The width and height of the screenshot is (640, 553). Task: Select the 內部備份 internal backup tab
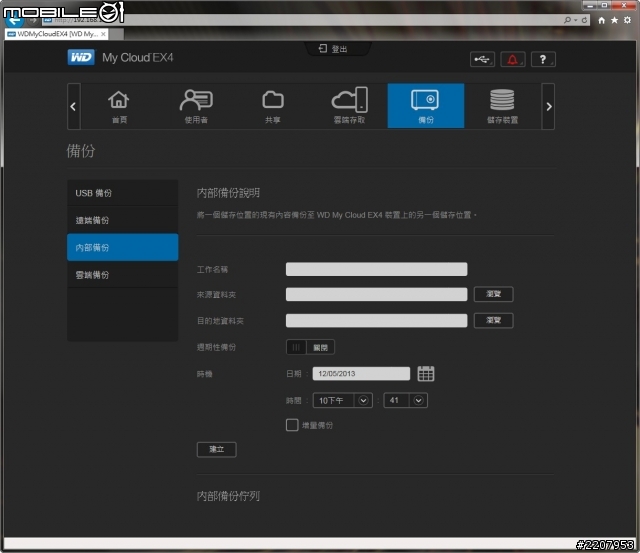[122, 247]
